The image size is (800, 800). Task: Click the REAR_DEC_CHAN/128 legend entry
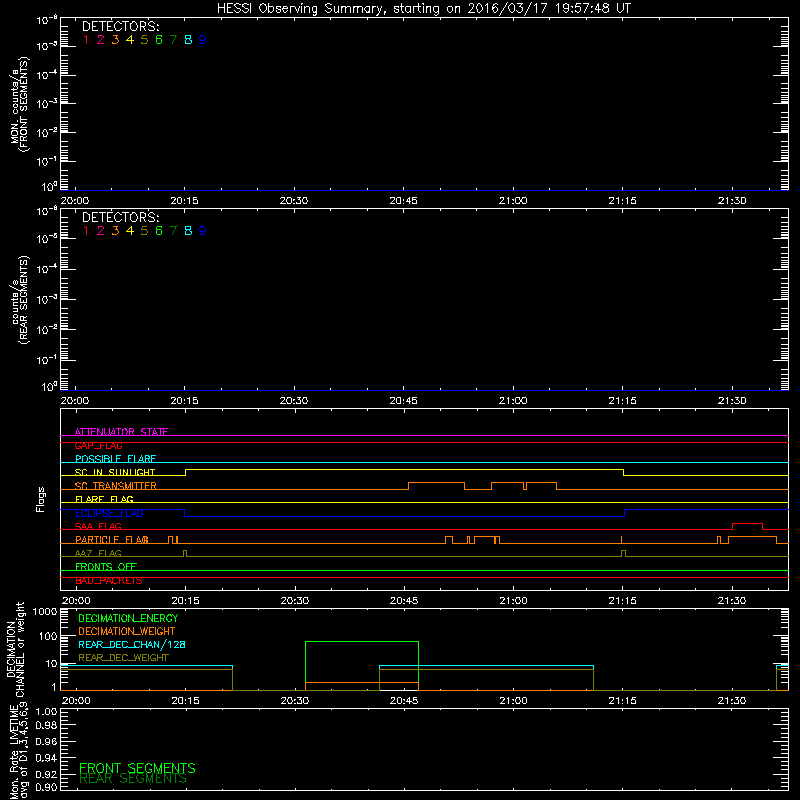click(x=132, y=645)
